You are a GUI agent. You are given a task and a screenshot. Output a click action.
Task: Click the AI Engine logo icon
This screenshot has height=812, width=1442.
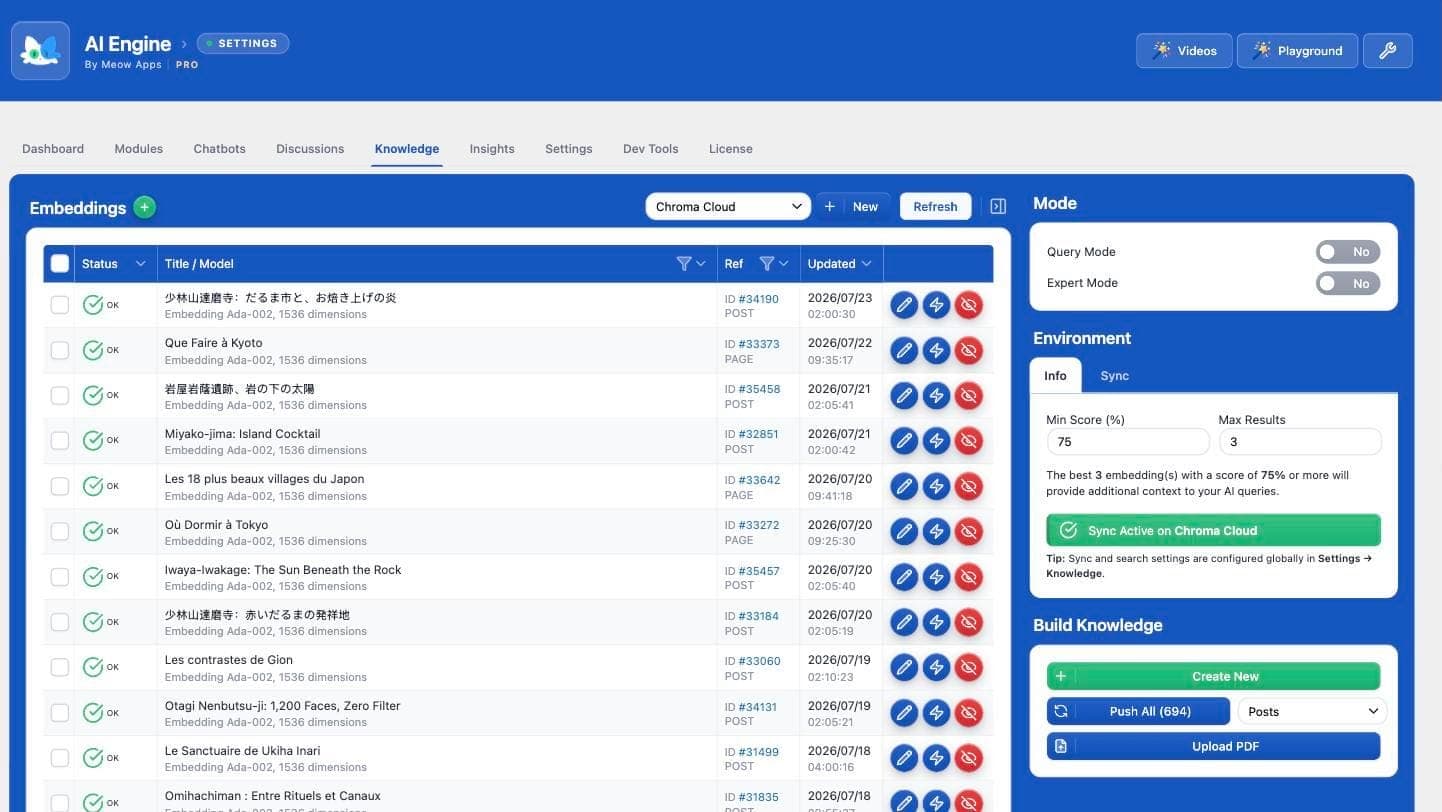41,51
